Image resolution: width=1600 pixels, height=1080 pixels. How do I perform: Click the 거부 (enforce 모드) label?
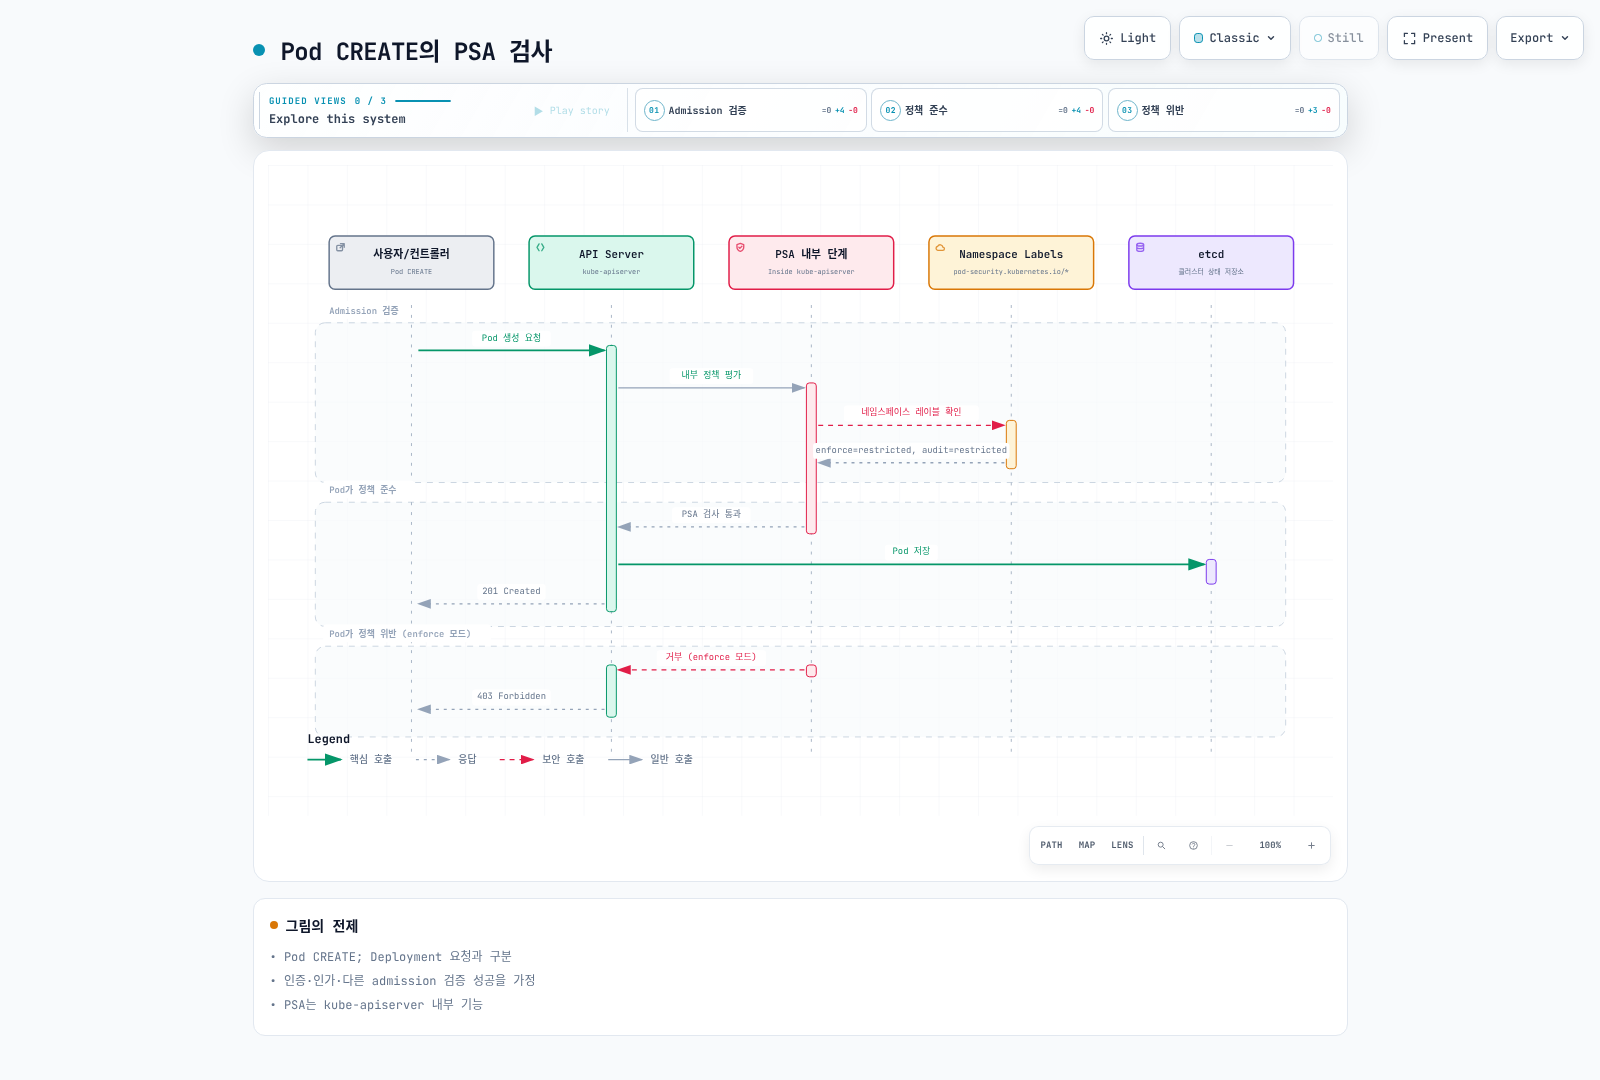711,657
